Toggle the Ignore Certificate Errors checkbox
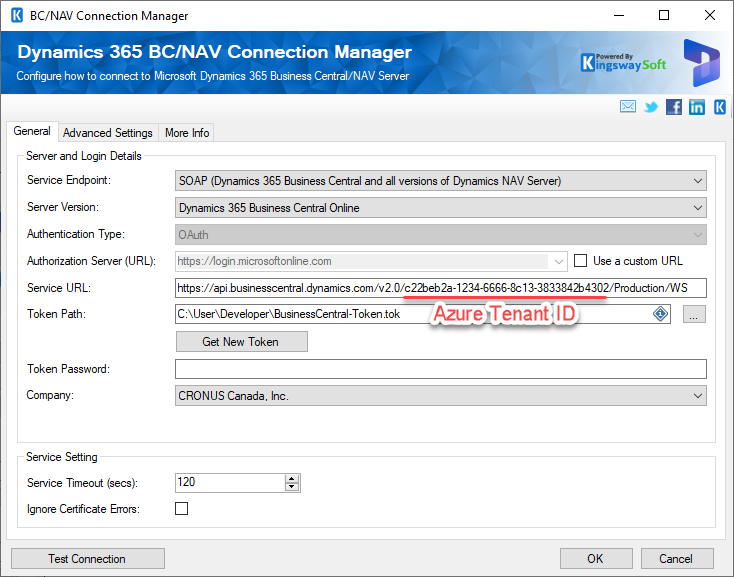The width and height of the screenshot is (734, 577). point(182,508)
